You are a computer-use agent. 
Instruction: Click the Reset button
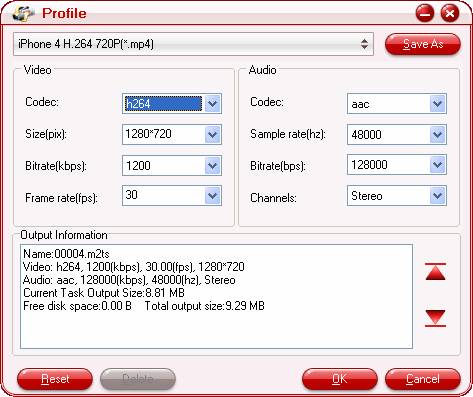pos(55,379)
